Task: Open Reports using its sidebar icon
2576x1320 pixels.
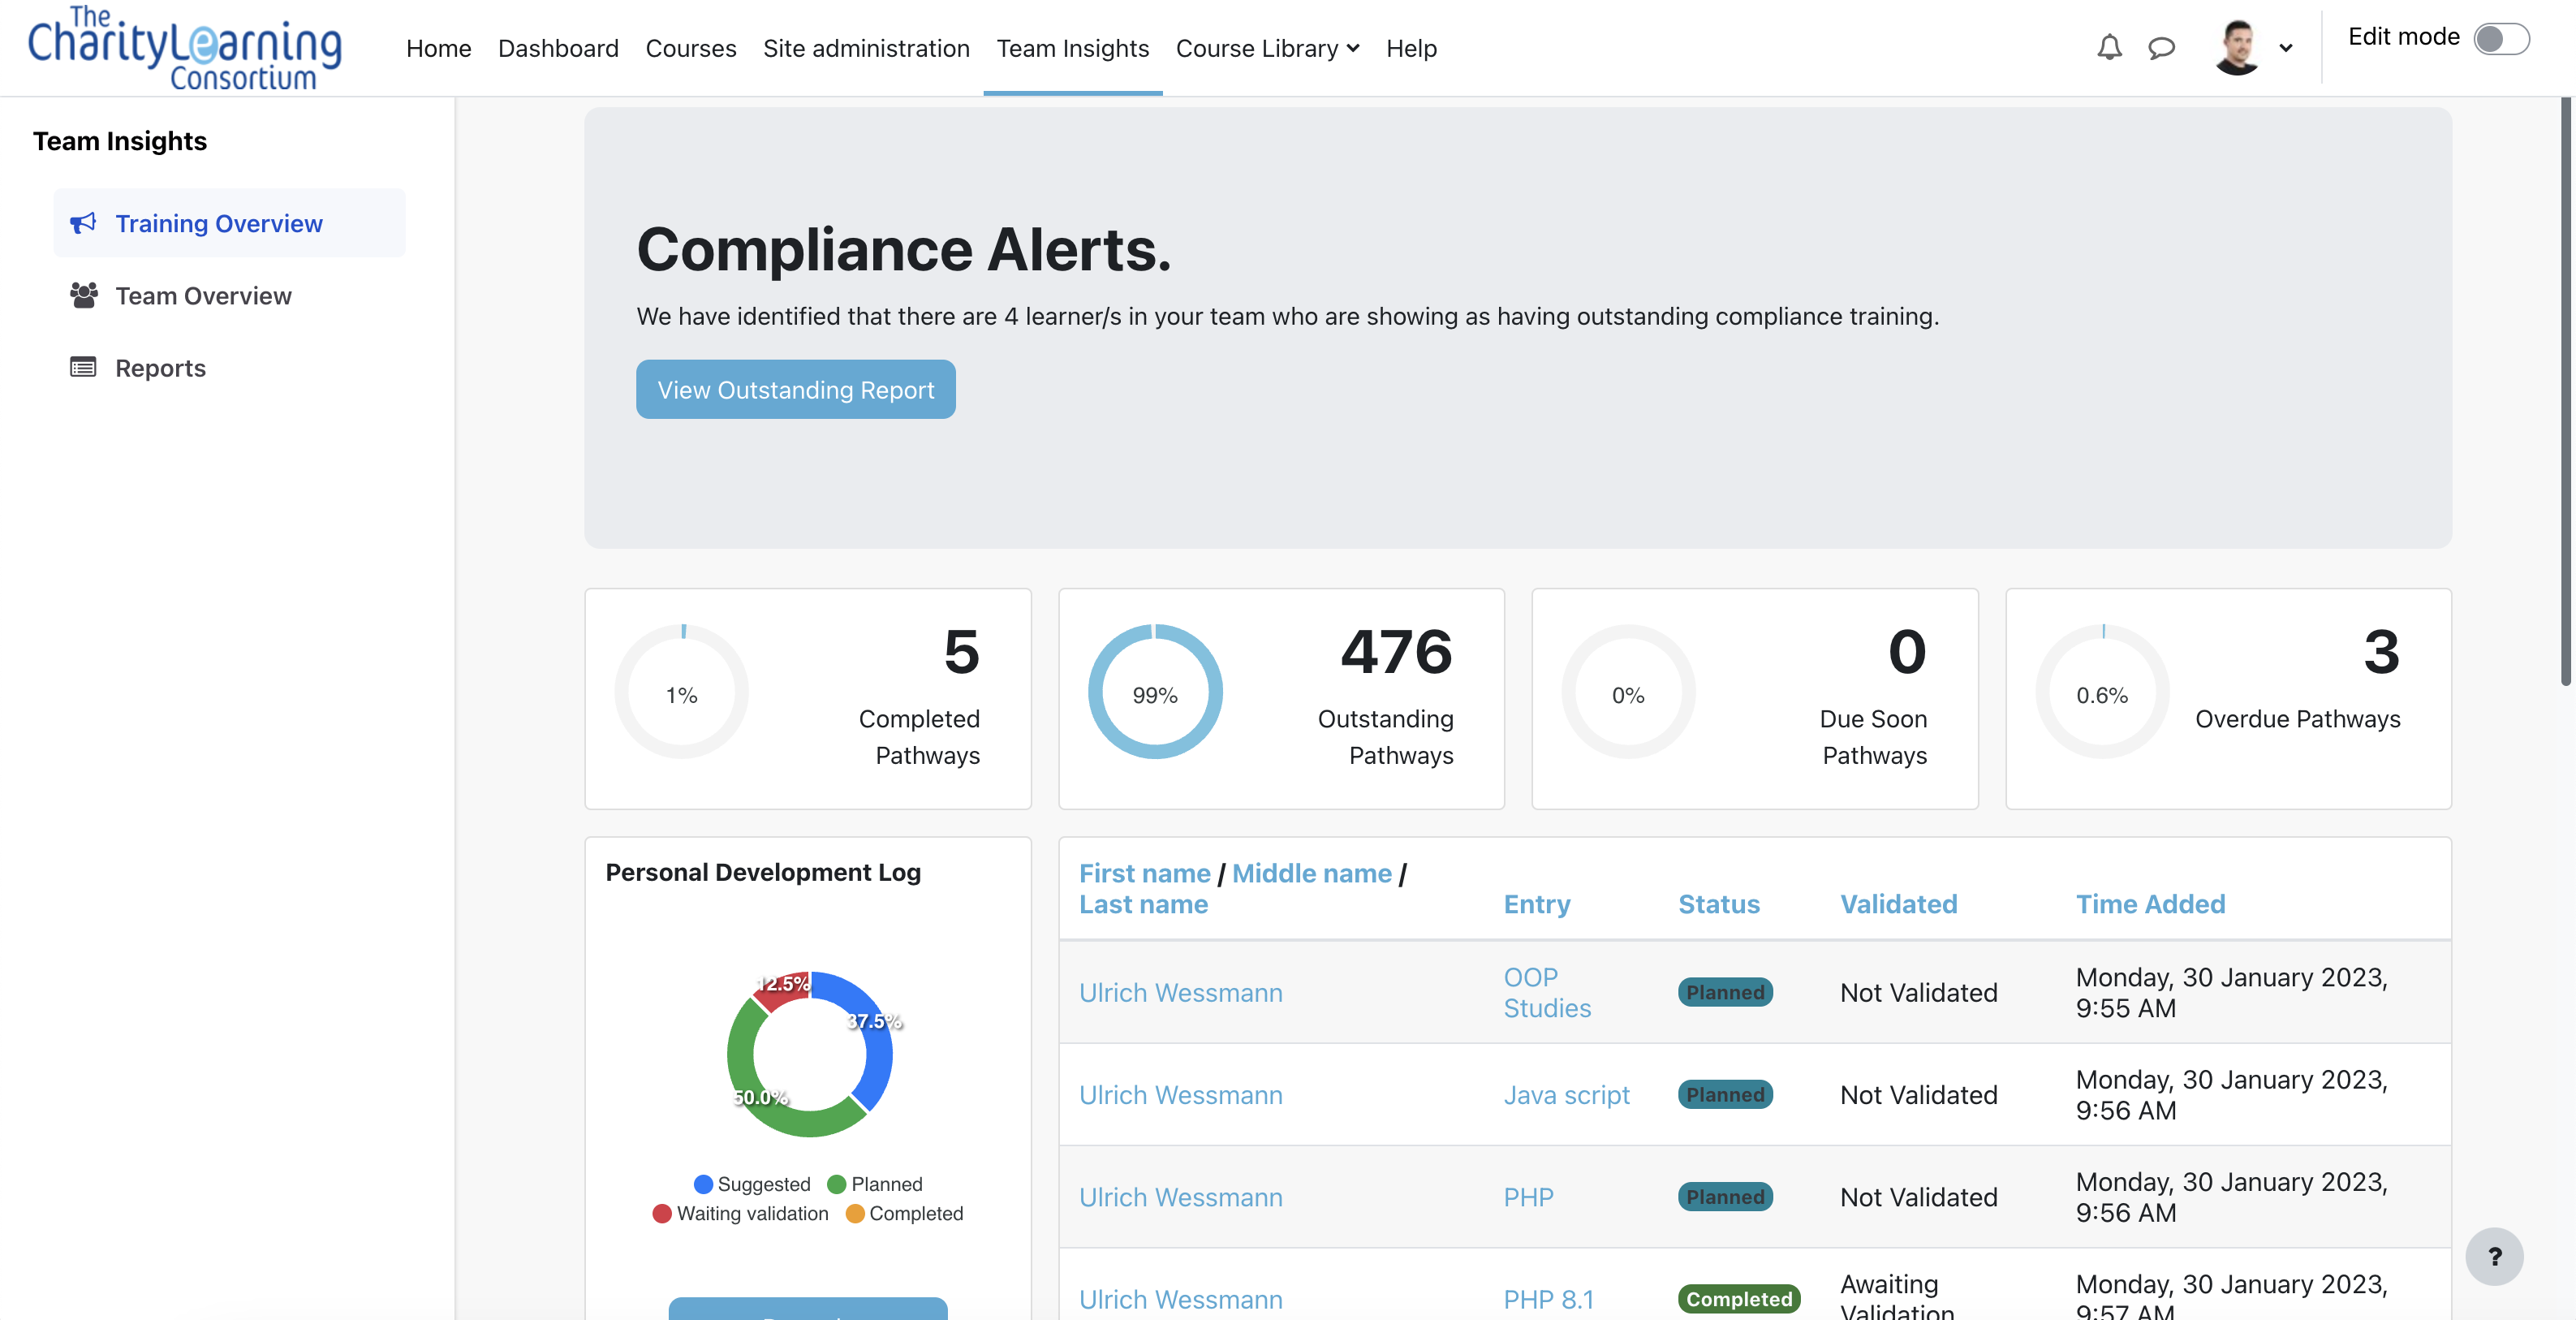Action: click(x=83, y=367)
